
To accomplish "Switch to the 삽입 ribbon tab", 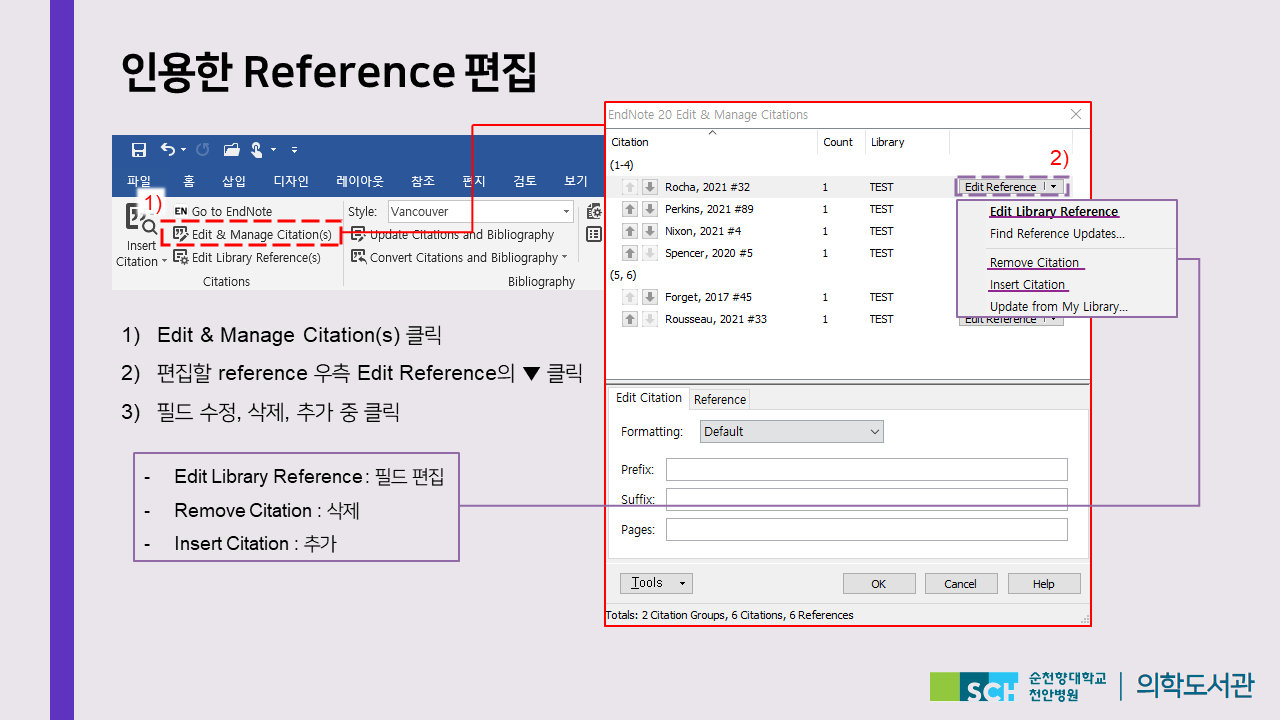I will click(x=234, y=181).
